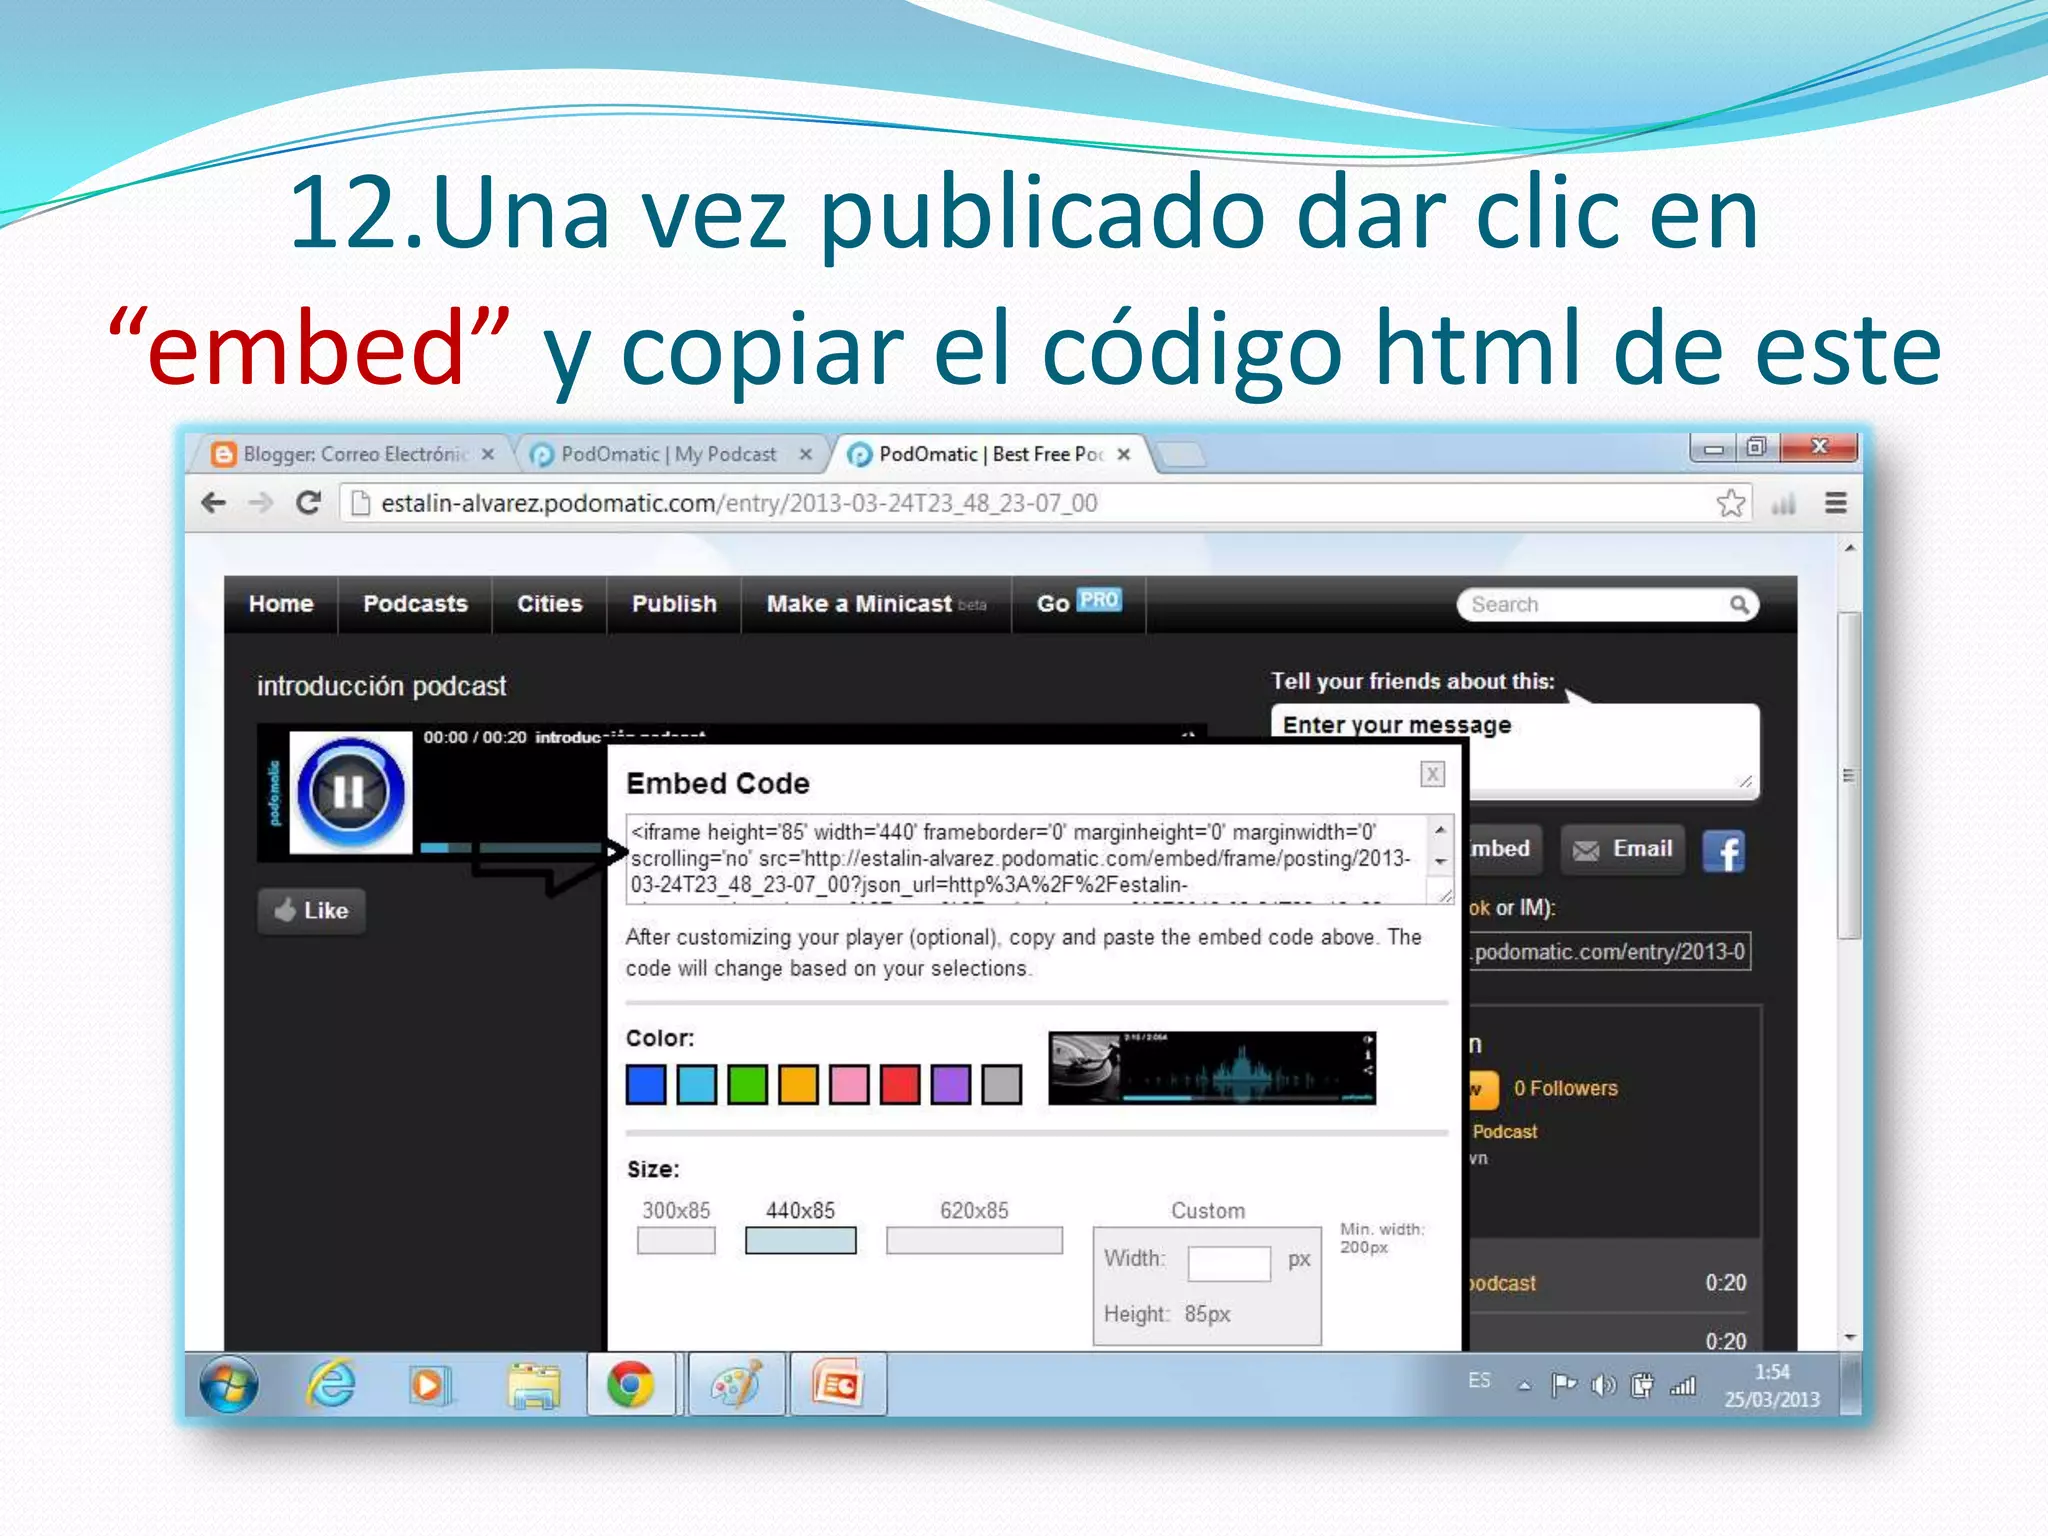This screenshot has width=2048, height=1536.
Task: Click the podomatic entry URL field
Action: pyautogui.click(x=1610, y=952)
